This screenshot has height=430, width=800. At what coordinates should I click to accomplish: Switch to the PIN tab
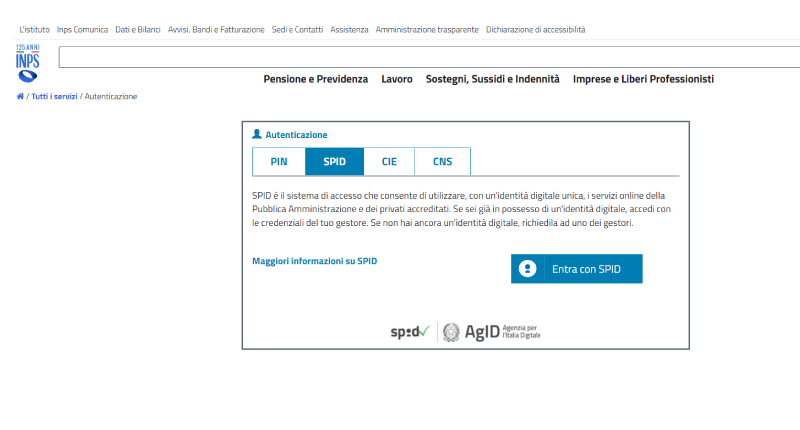tap(279, 162)
